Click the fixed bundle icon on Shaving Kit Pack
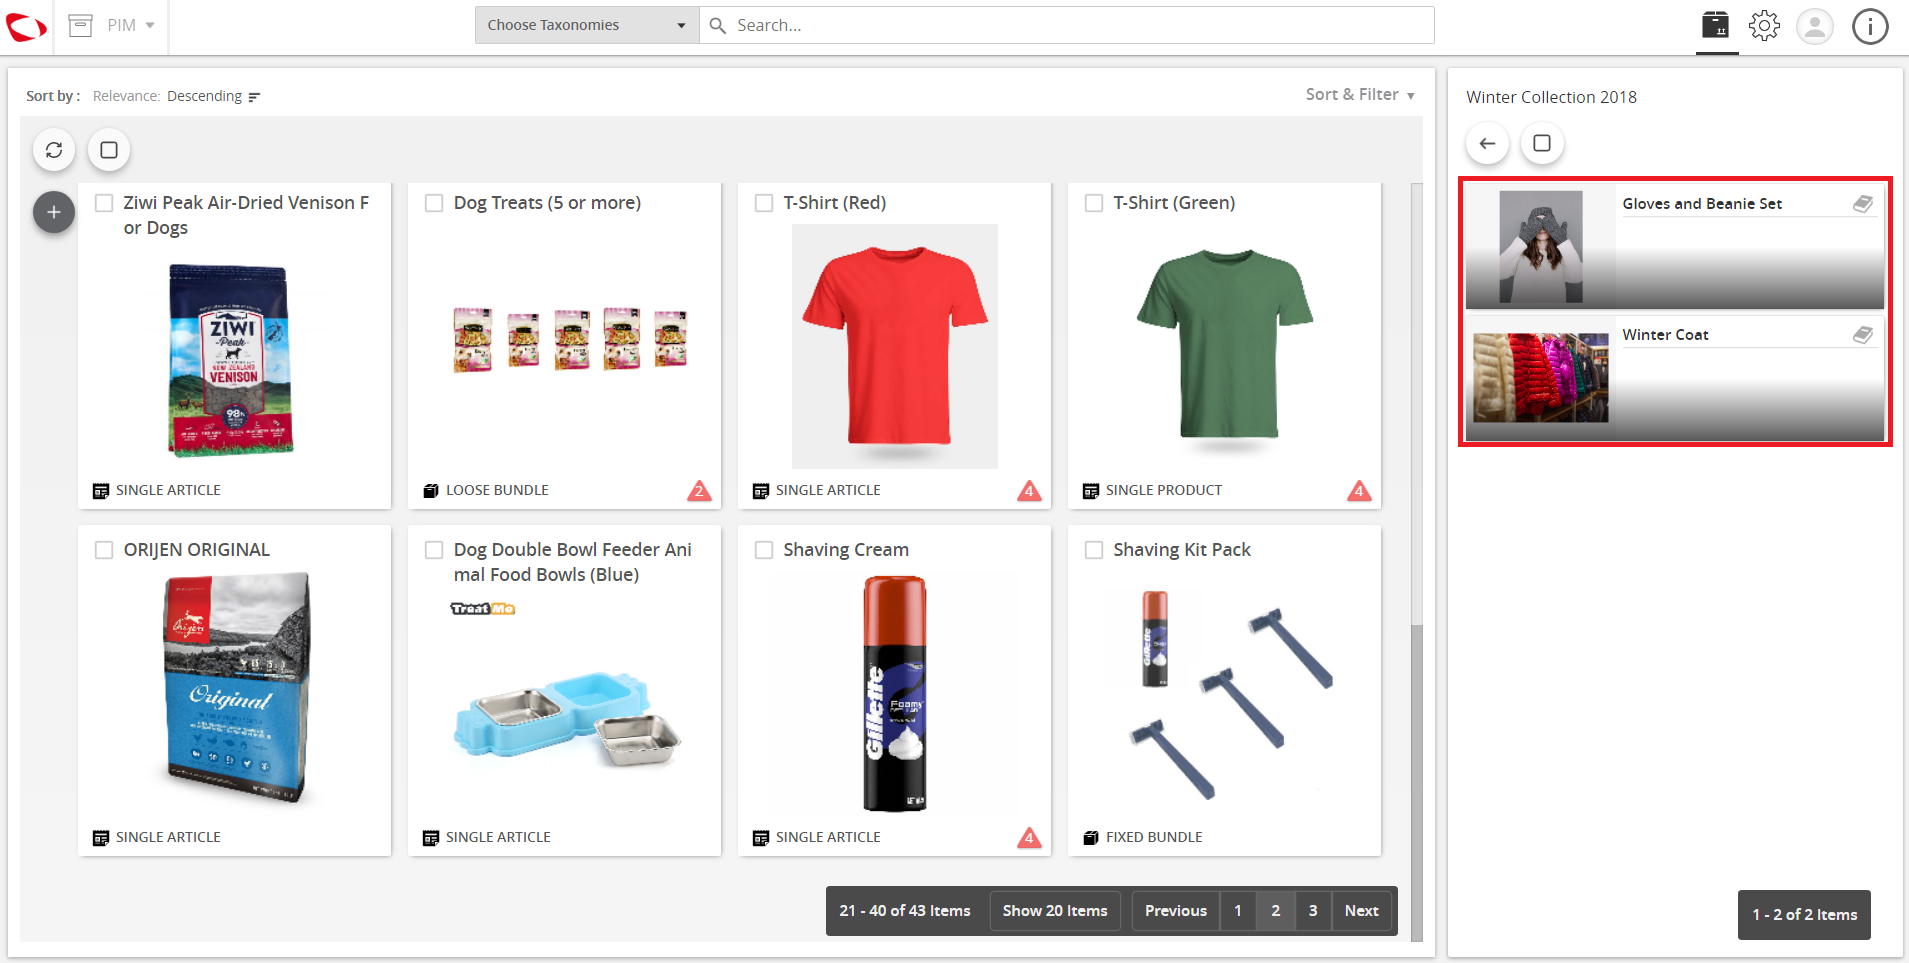Screen dimensions: 1909x963 tap(1091, 838)
